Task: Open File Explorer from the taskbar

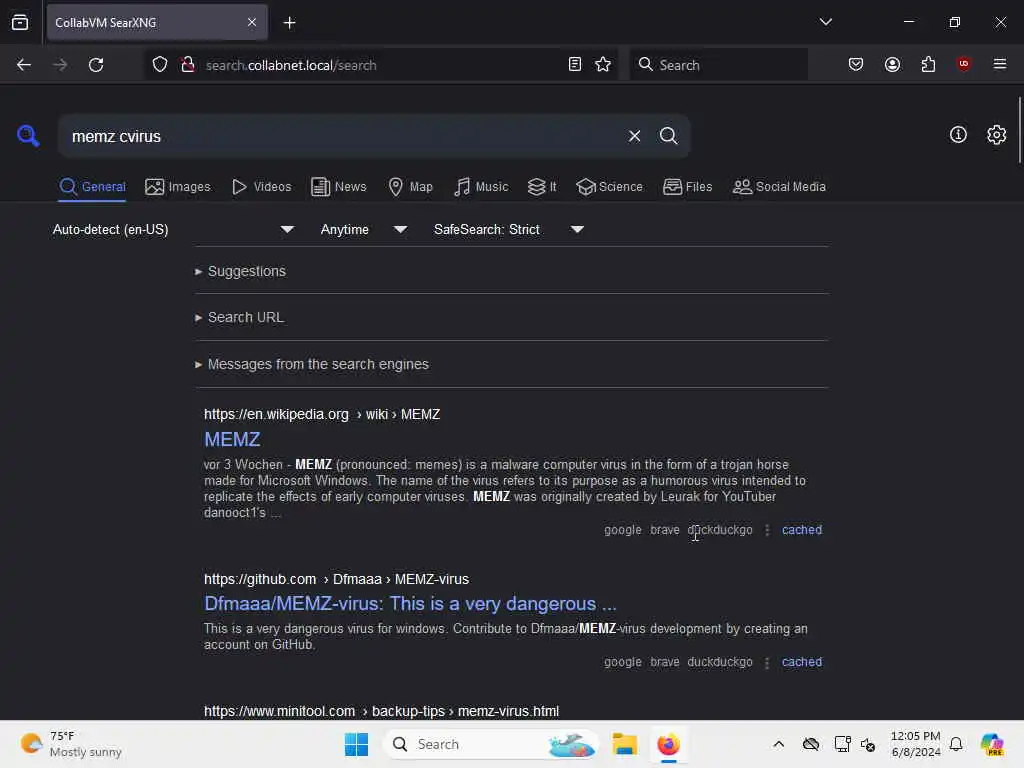Action: (x=624, y=744)
